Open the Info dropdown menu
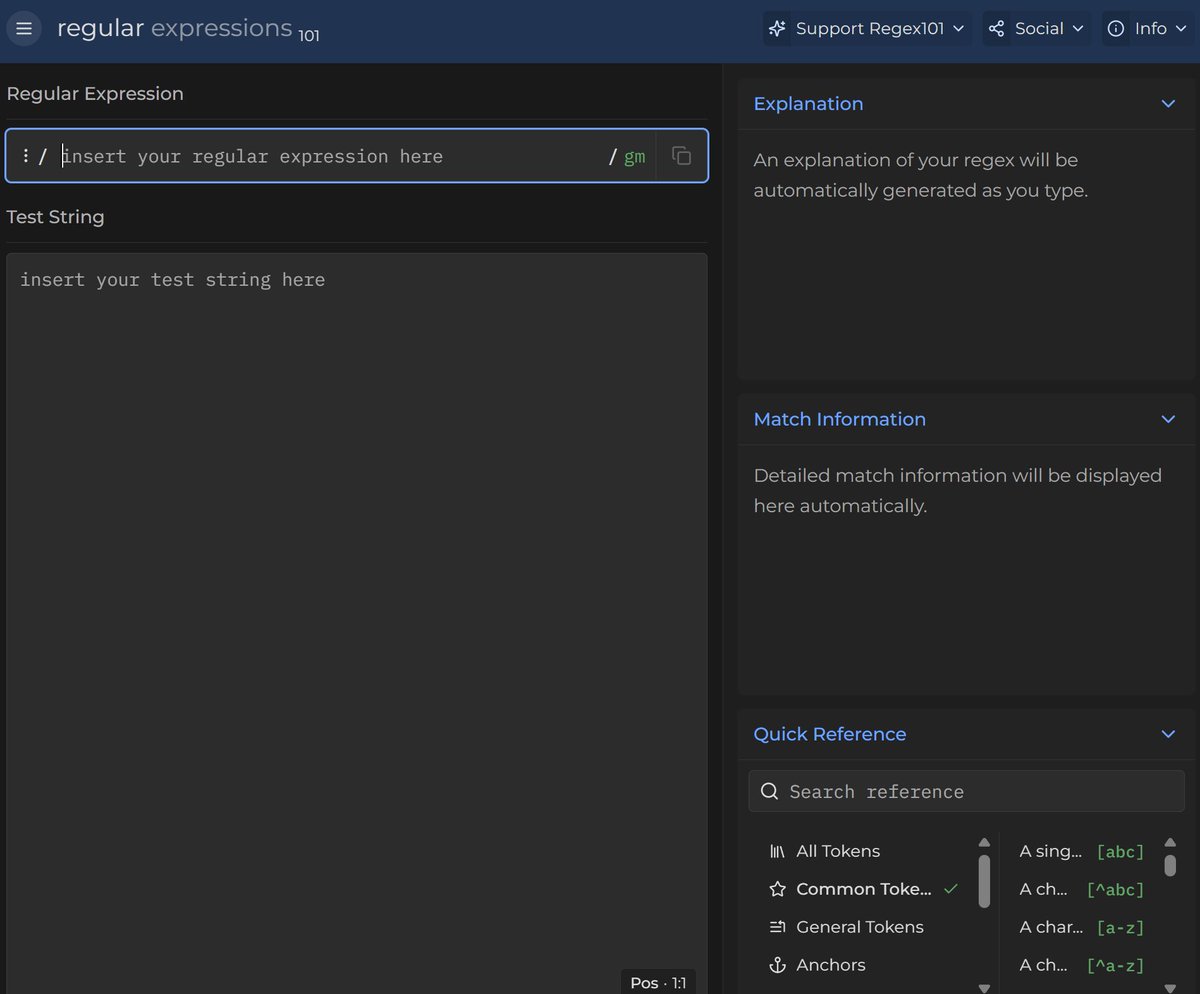Screen dimensions: 1200x994 [1150, 29]
